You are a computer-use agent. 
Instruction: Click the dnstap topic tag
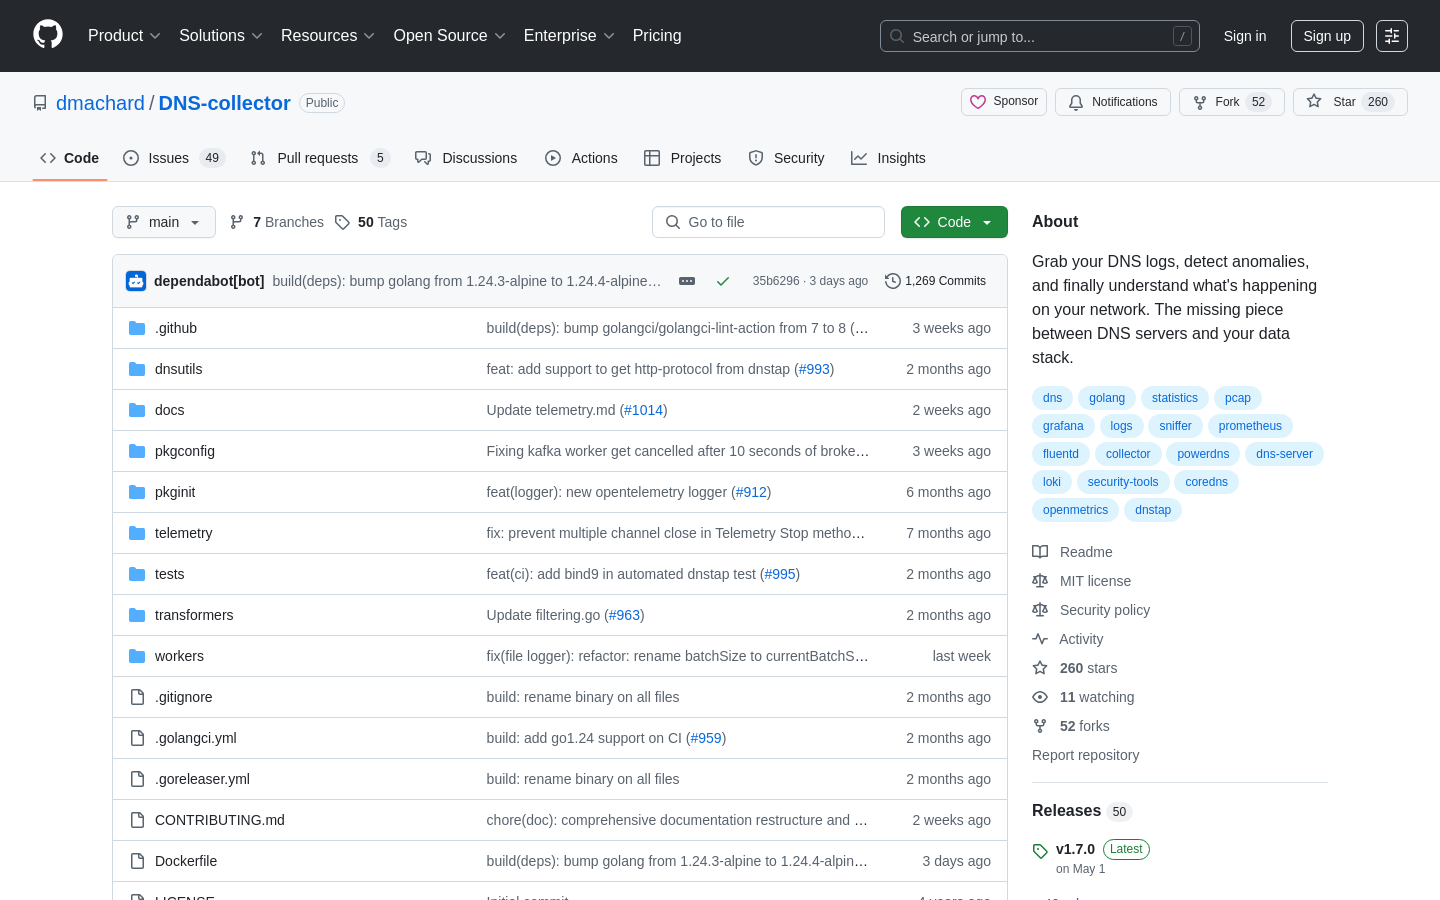tap(1153, 510)
